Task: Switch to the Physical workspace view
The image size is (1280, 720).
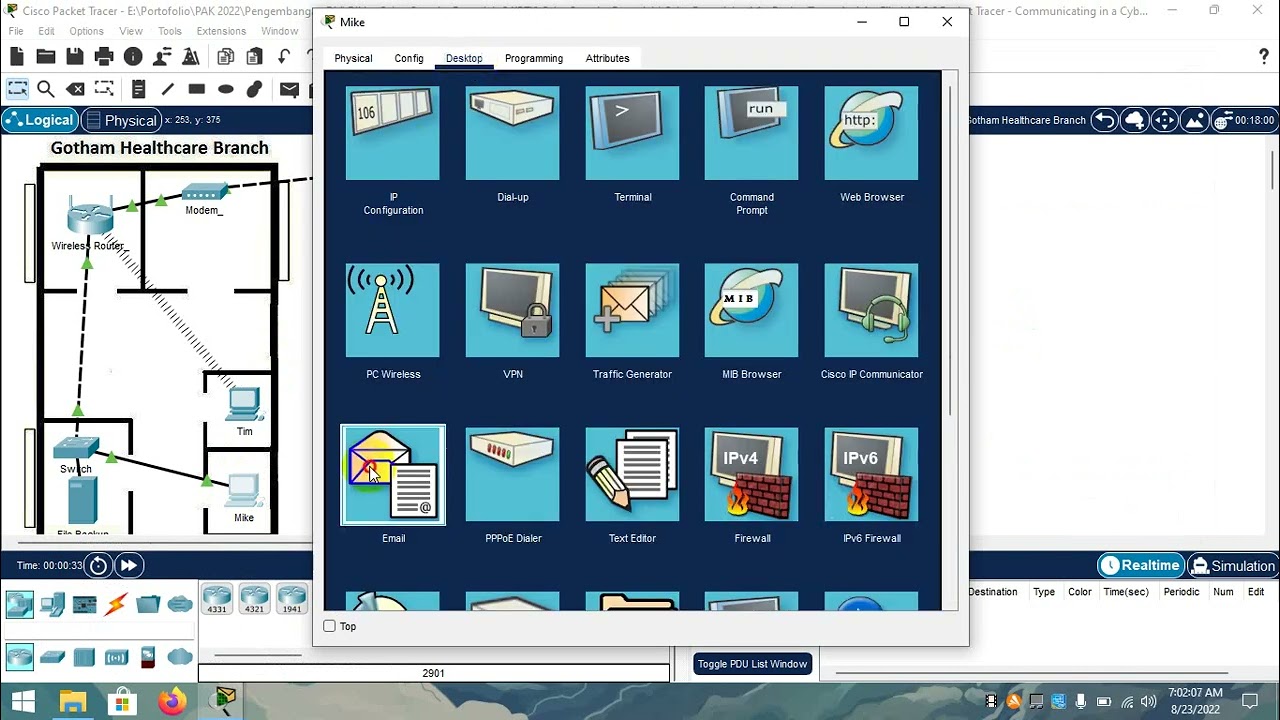Action: [x=120, y=120]
